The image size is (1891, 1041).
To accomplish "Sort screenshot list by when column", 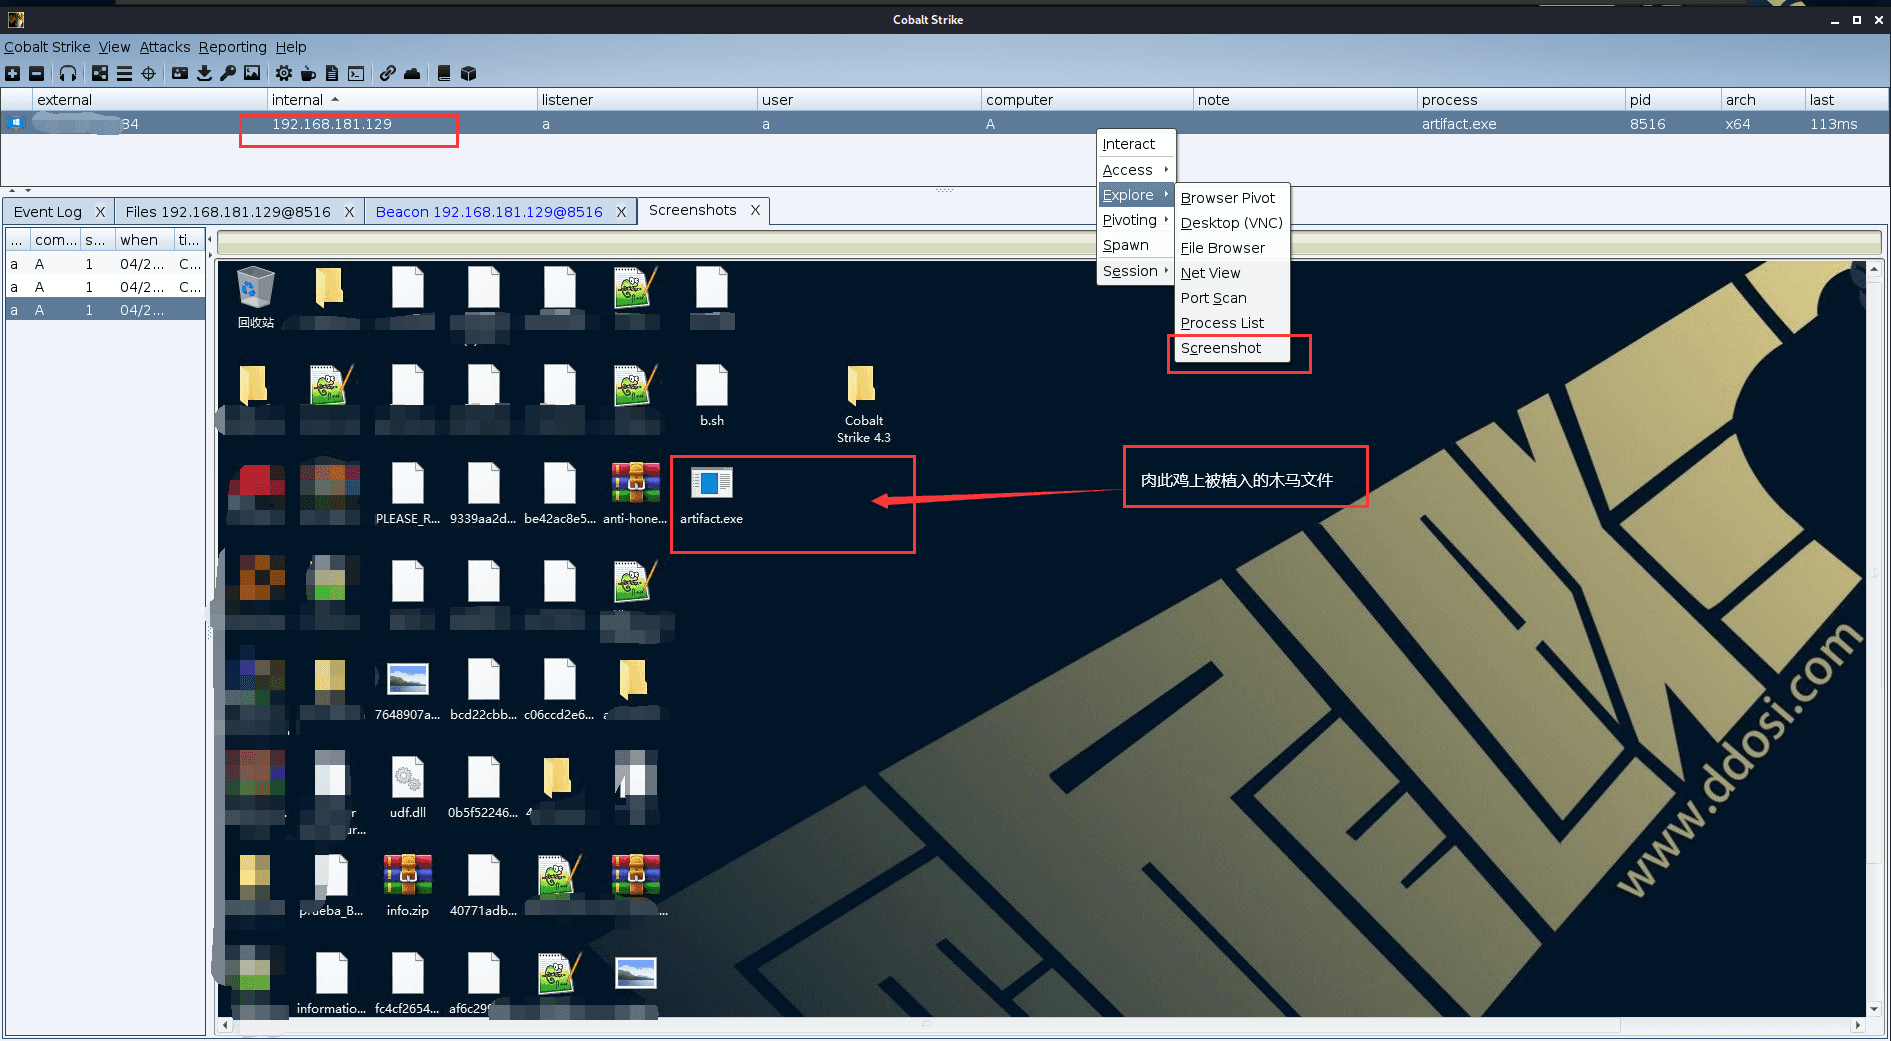I will coord(143,240).
